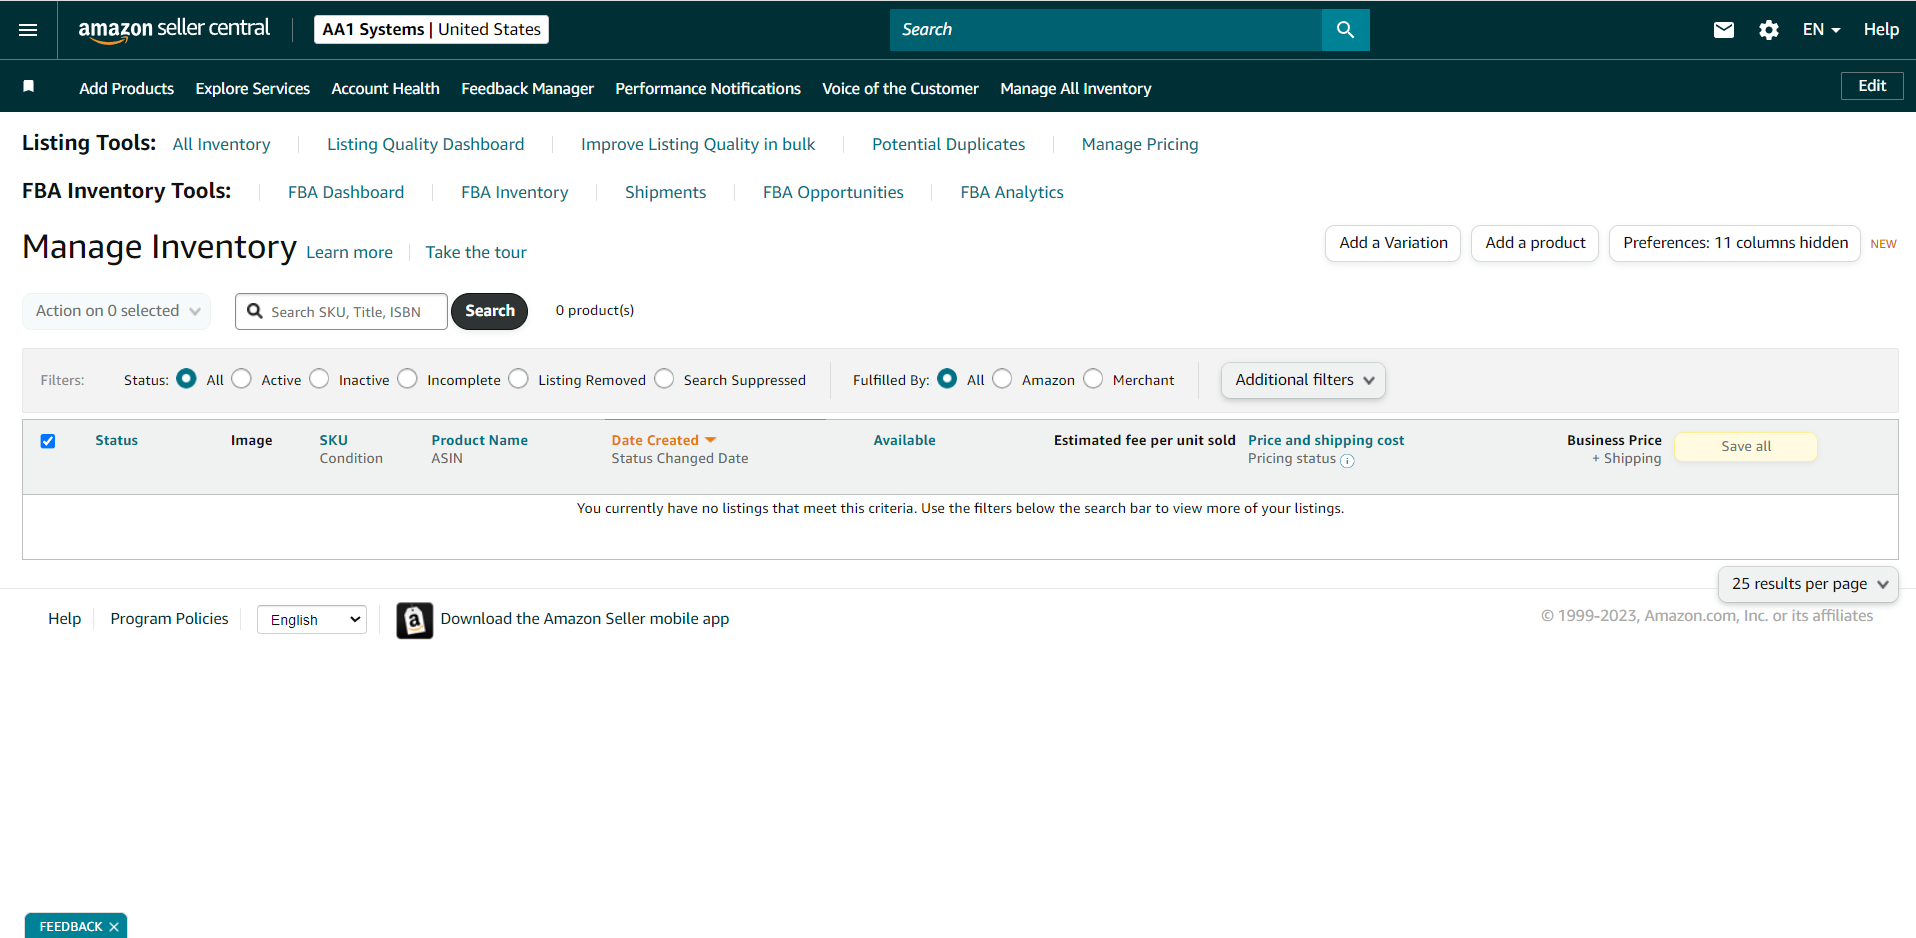Open Improve Listing Quality in bulk
The height and width of the screenshot is (938, 1916).
698,144
